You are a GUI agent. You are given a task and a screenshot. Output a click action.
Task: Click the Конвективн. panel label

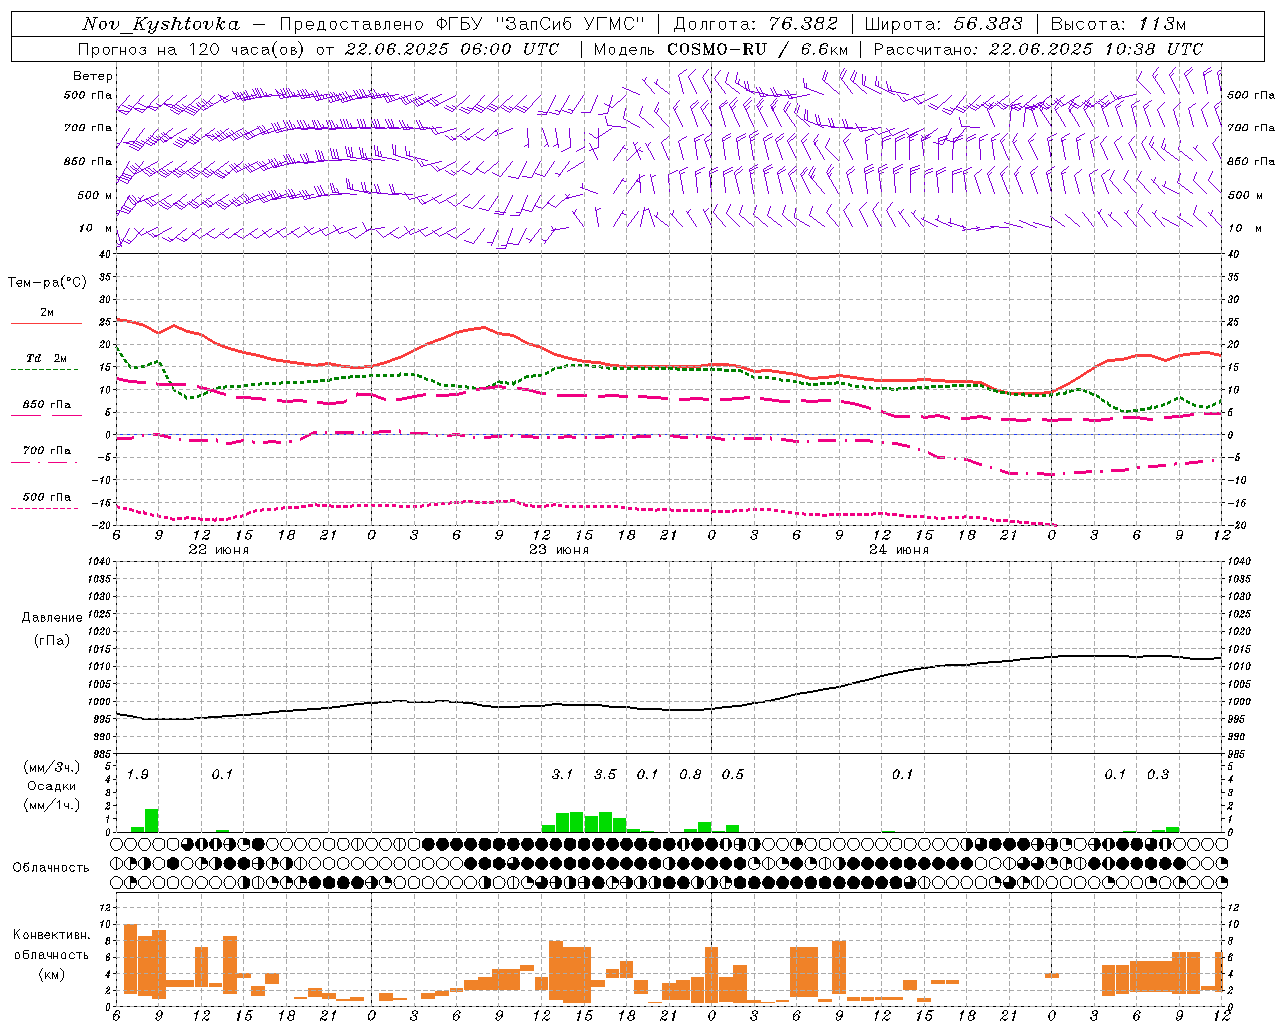coord(51,935)
